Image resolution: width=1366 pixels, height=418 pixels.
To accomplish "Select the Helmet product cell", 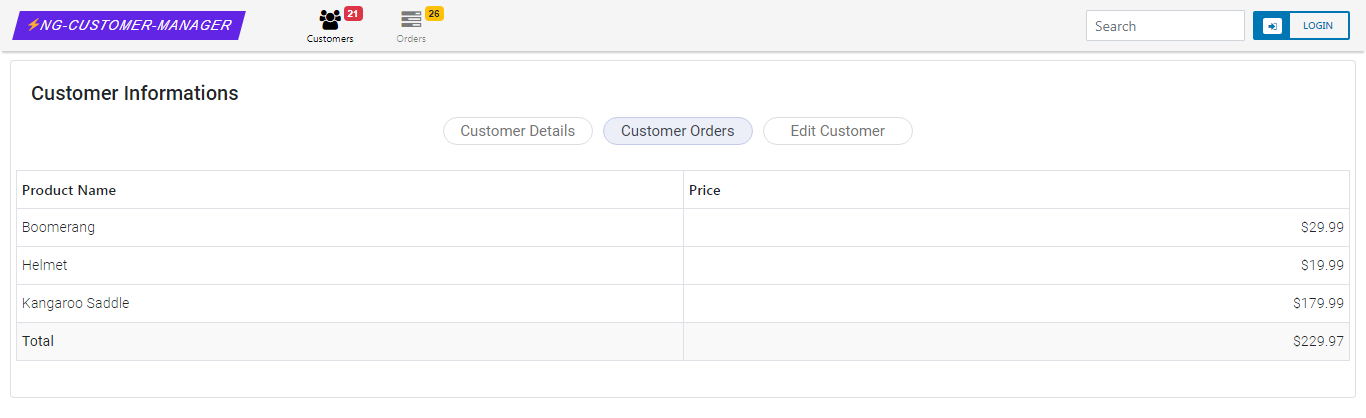I will (x=350, y=266).
